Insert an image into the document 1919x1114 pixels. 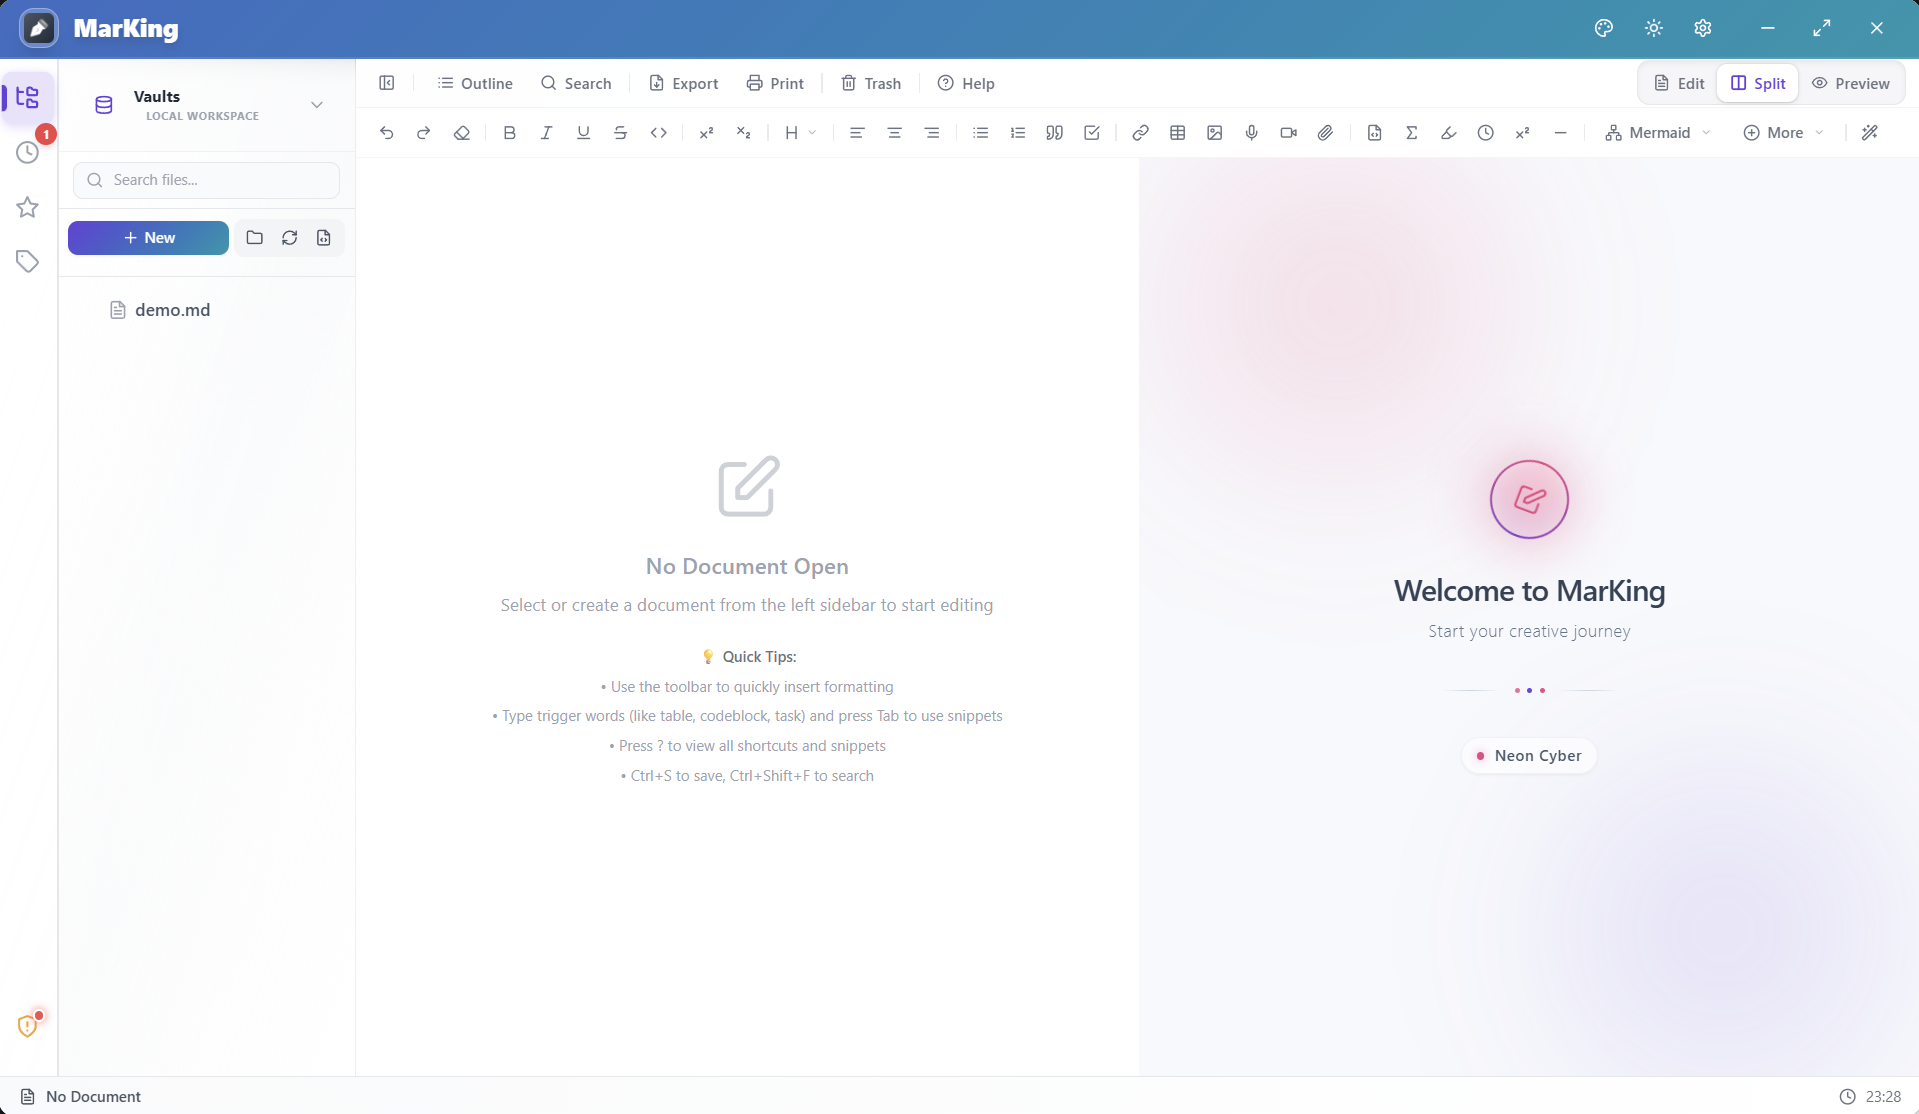(1214, 132)
